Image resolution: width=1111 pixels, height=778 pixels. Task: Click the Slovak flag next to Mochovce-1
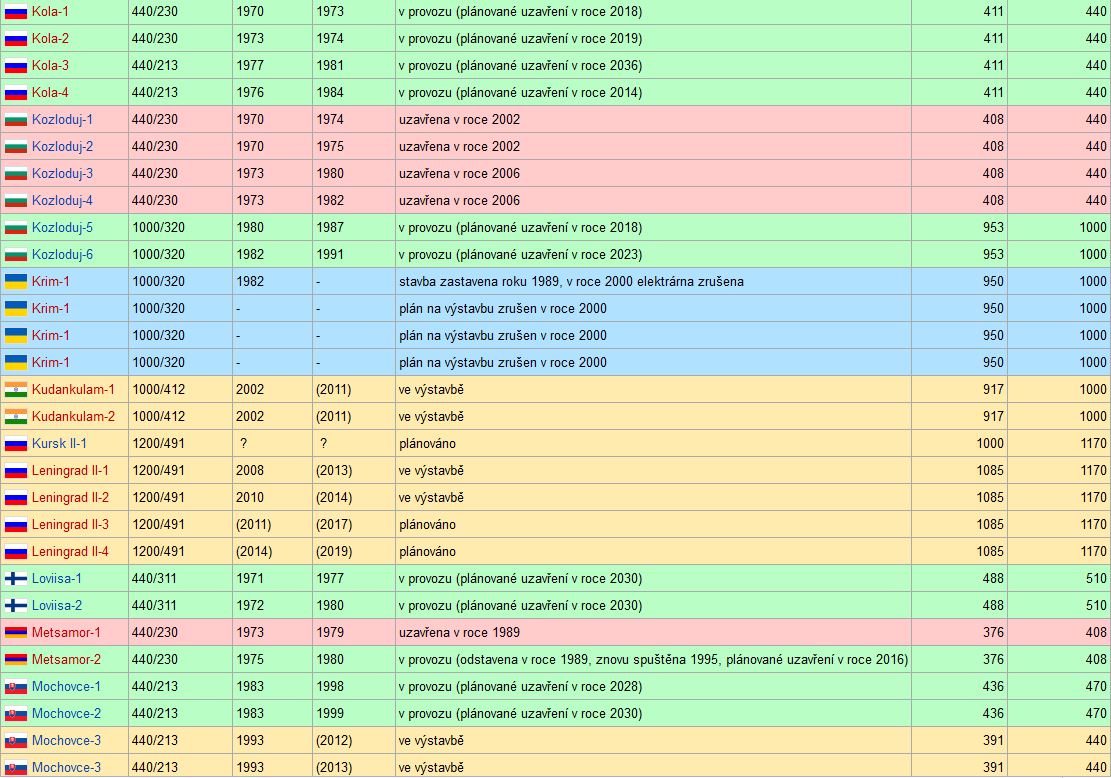pos(15,687)
